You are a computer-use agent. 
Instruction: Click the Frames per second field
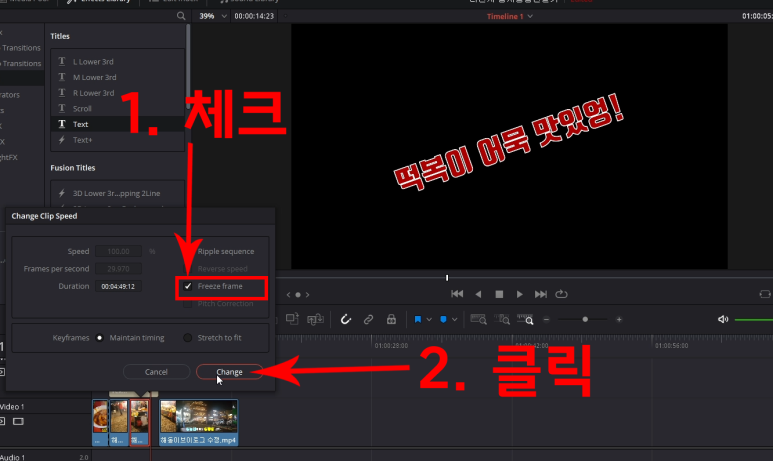118,269
